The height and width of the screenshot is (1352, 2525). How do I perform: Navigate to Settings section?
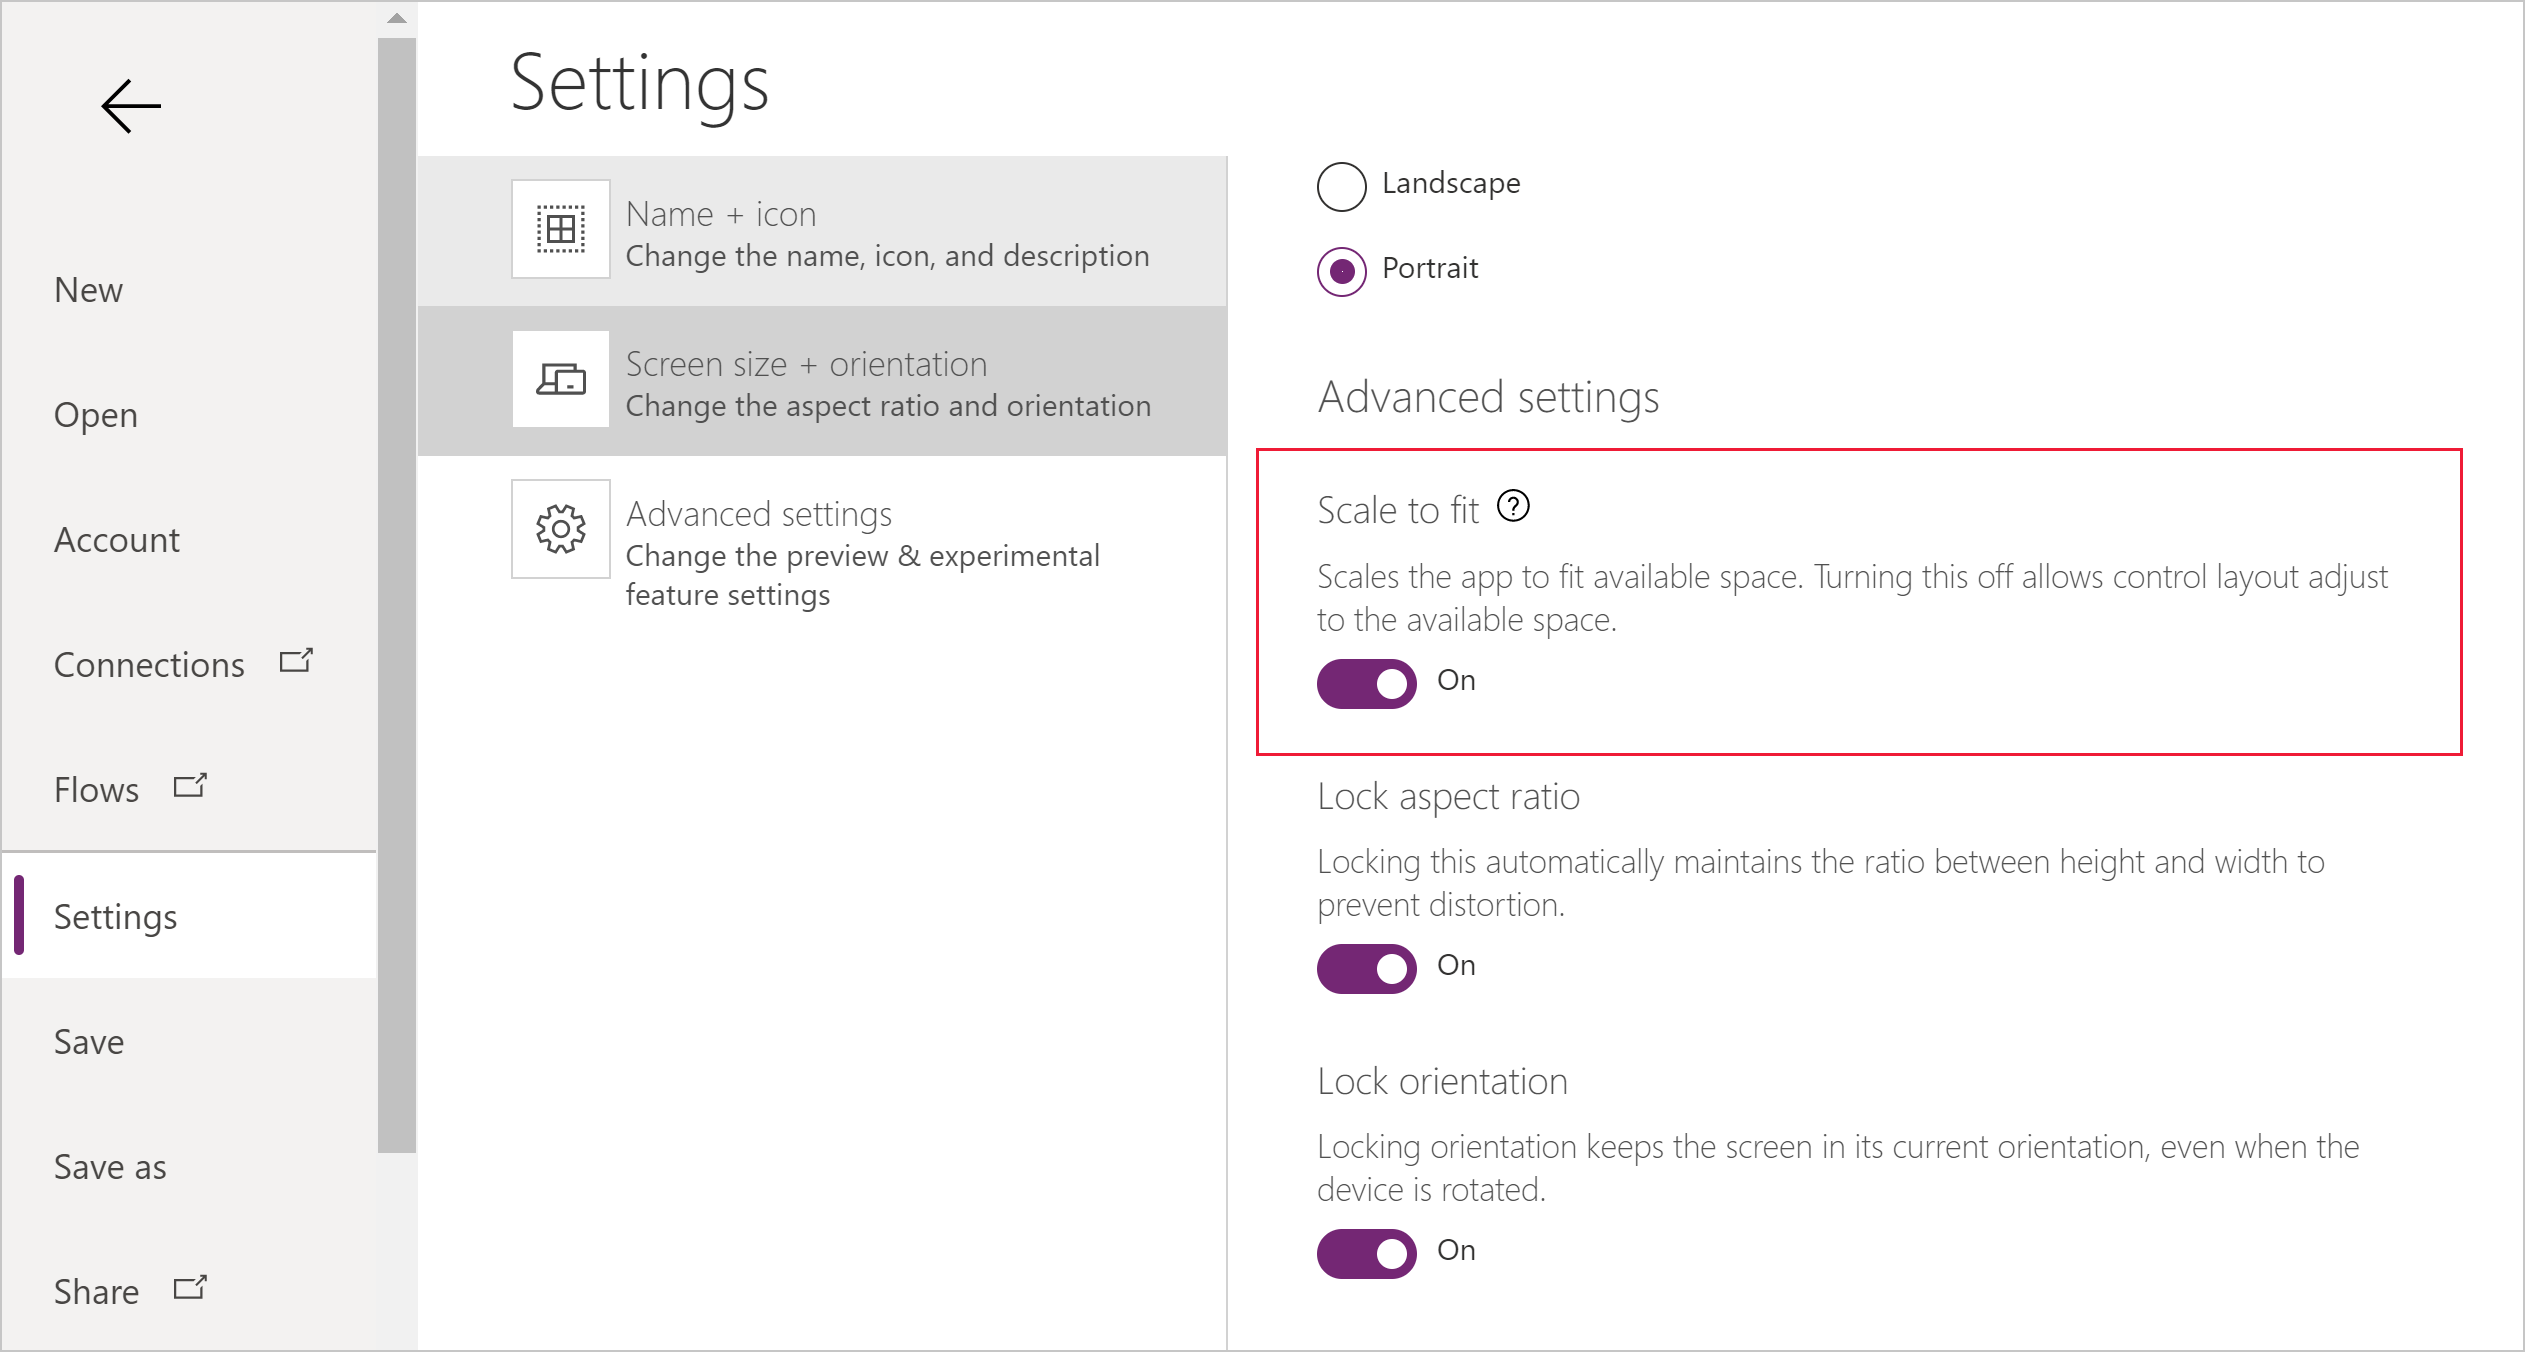(114, 913)
